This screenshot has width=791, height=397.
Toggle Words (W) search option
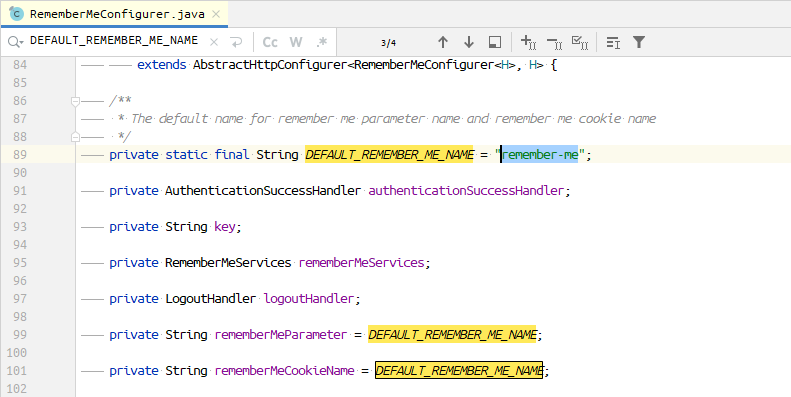(x=296, y=42)
